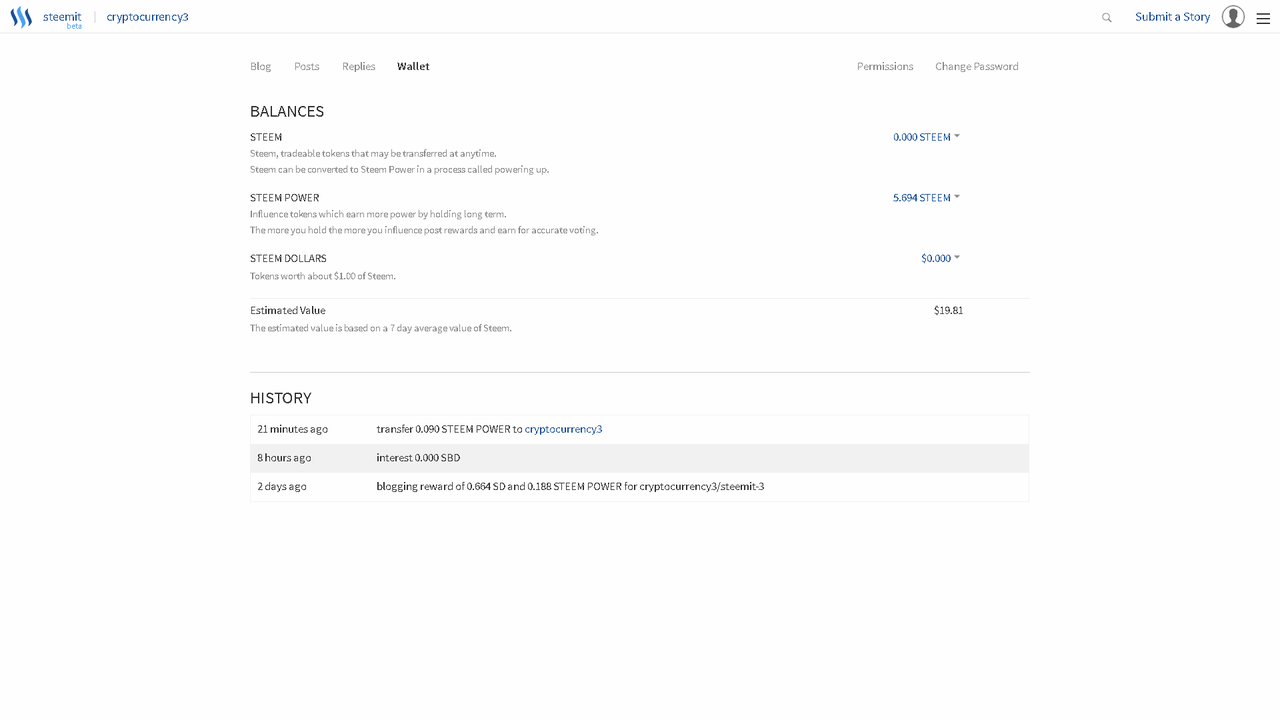Image resolution: width=1280 pixels, height=720 pixels.
Task: Click Submit a Story link
Action: (x=1172, y=17)
